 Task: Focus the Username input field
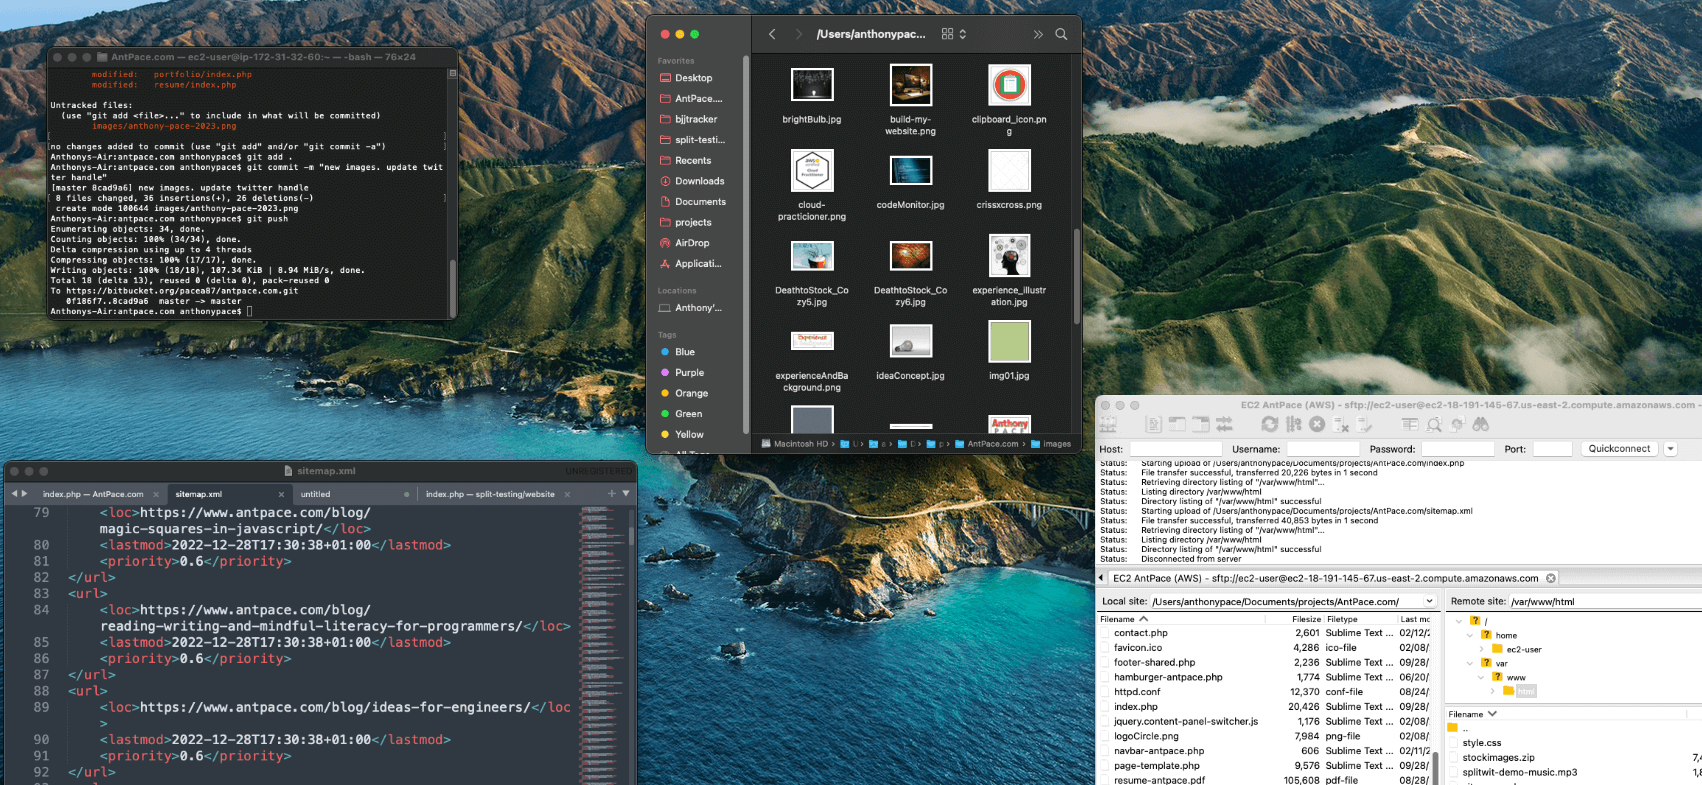click(x=1323, y=449)
